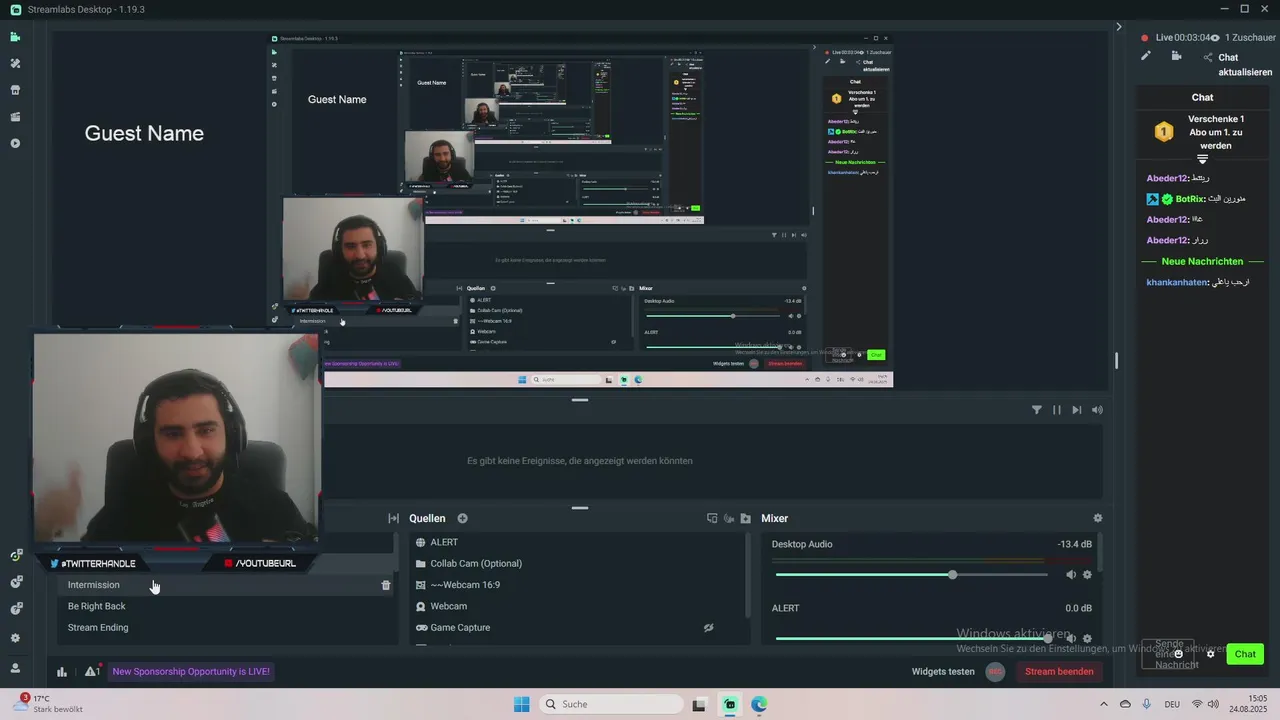Viewport: 1280px width, 720px height.
Task: Toggle the audio source icon in Quellen header
Action: (x=729, y=518)
